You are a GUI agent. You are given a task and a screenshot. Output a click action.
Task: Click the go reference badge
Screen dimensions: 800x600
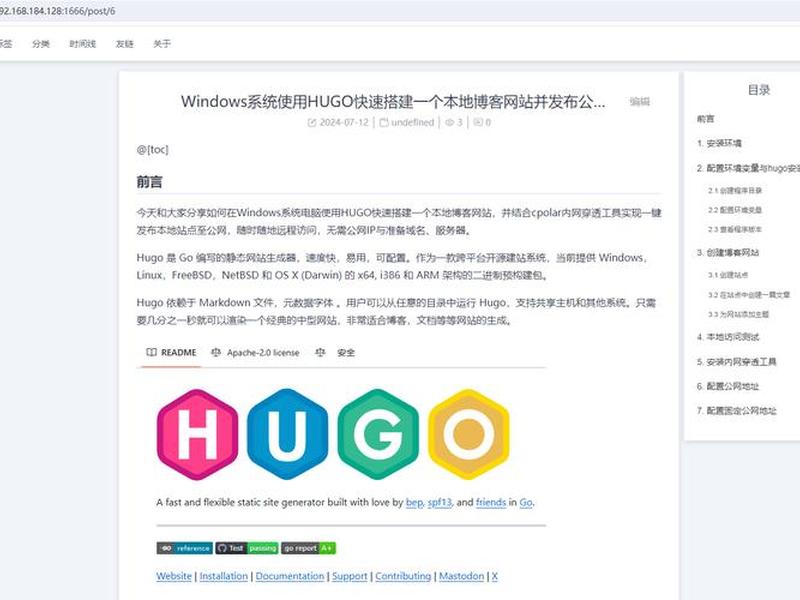coord(185,548)
